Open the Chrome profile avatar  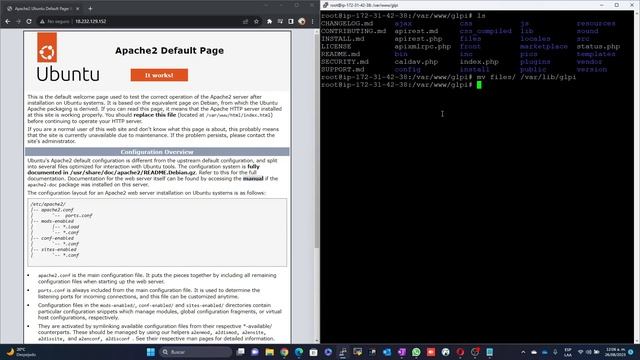point(302,21)
